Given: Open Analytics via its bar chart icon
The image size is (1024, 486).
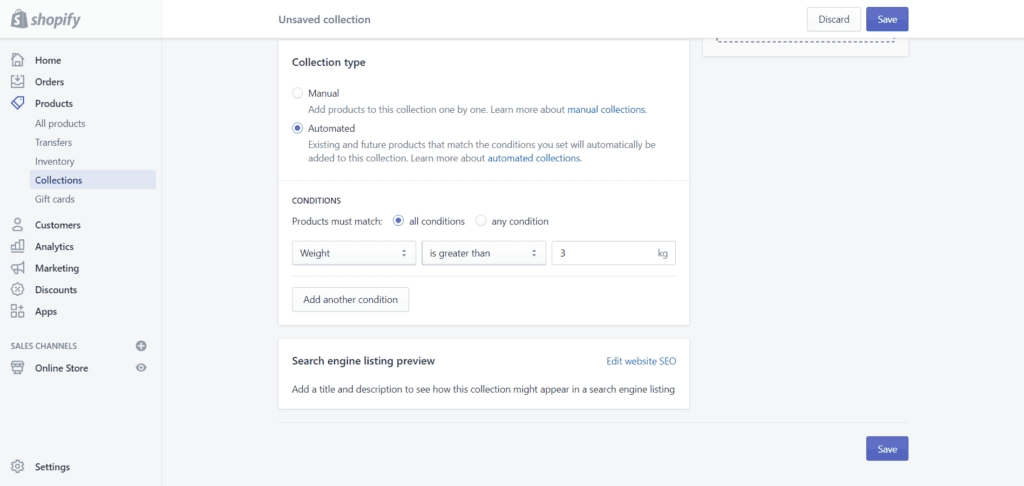Looking at the screenshot, I should [18, 246].
